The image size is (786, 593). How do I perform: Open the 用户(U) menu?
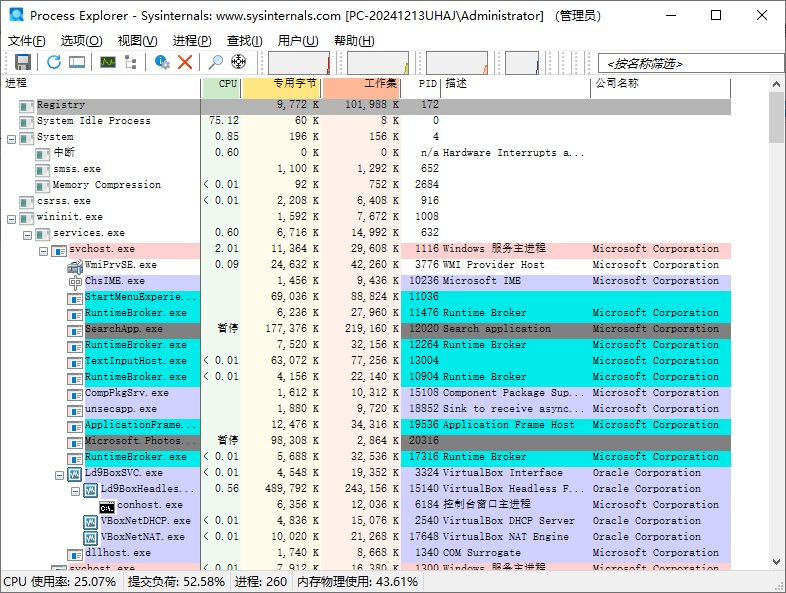click(x=298, y=41)
